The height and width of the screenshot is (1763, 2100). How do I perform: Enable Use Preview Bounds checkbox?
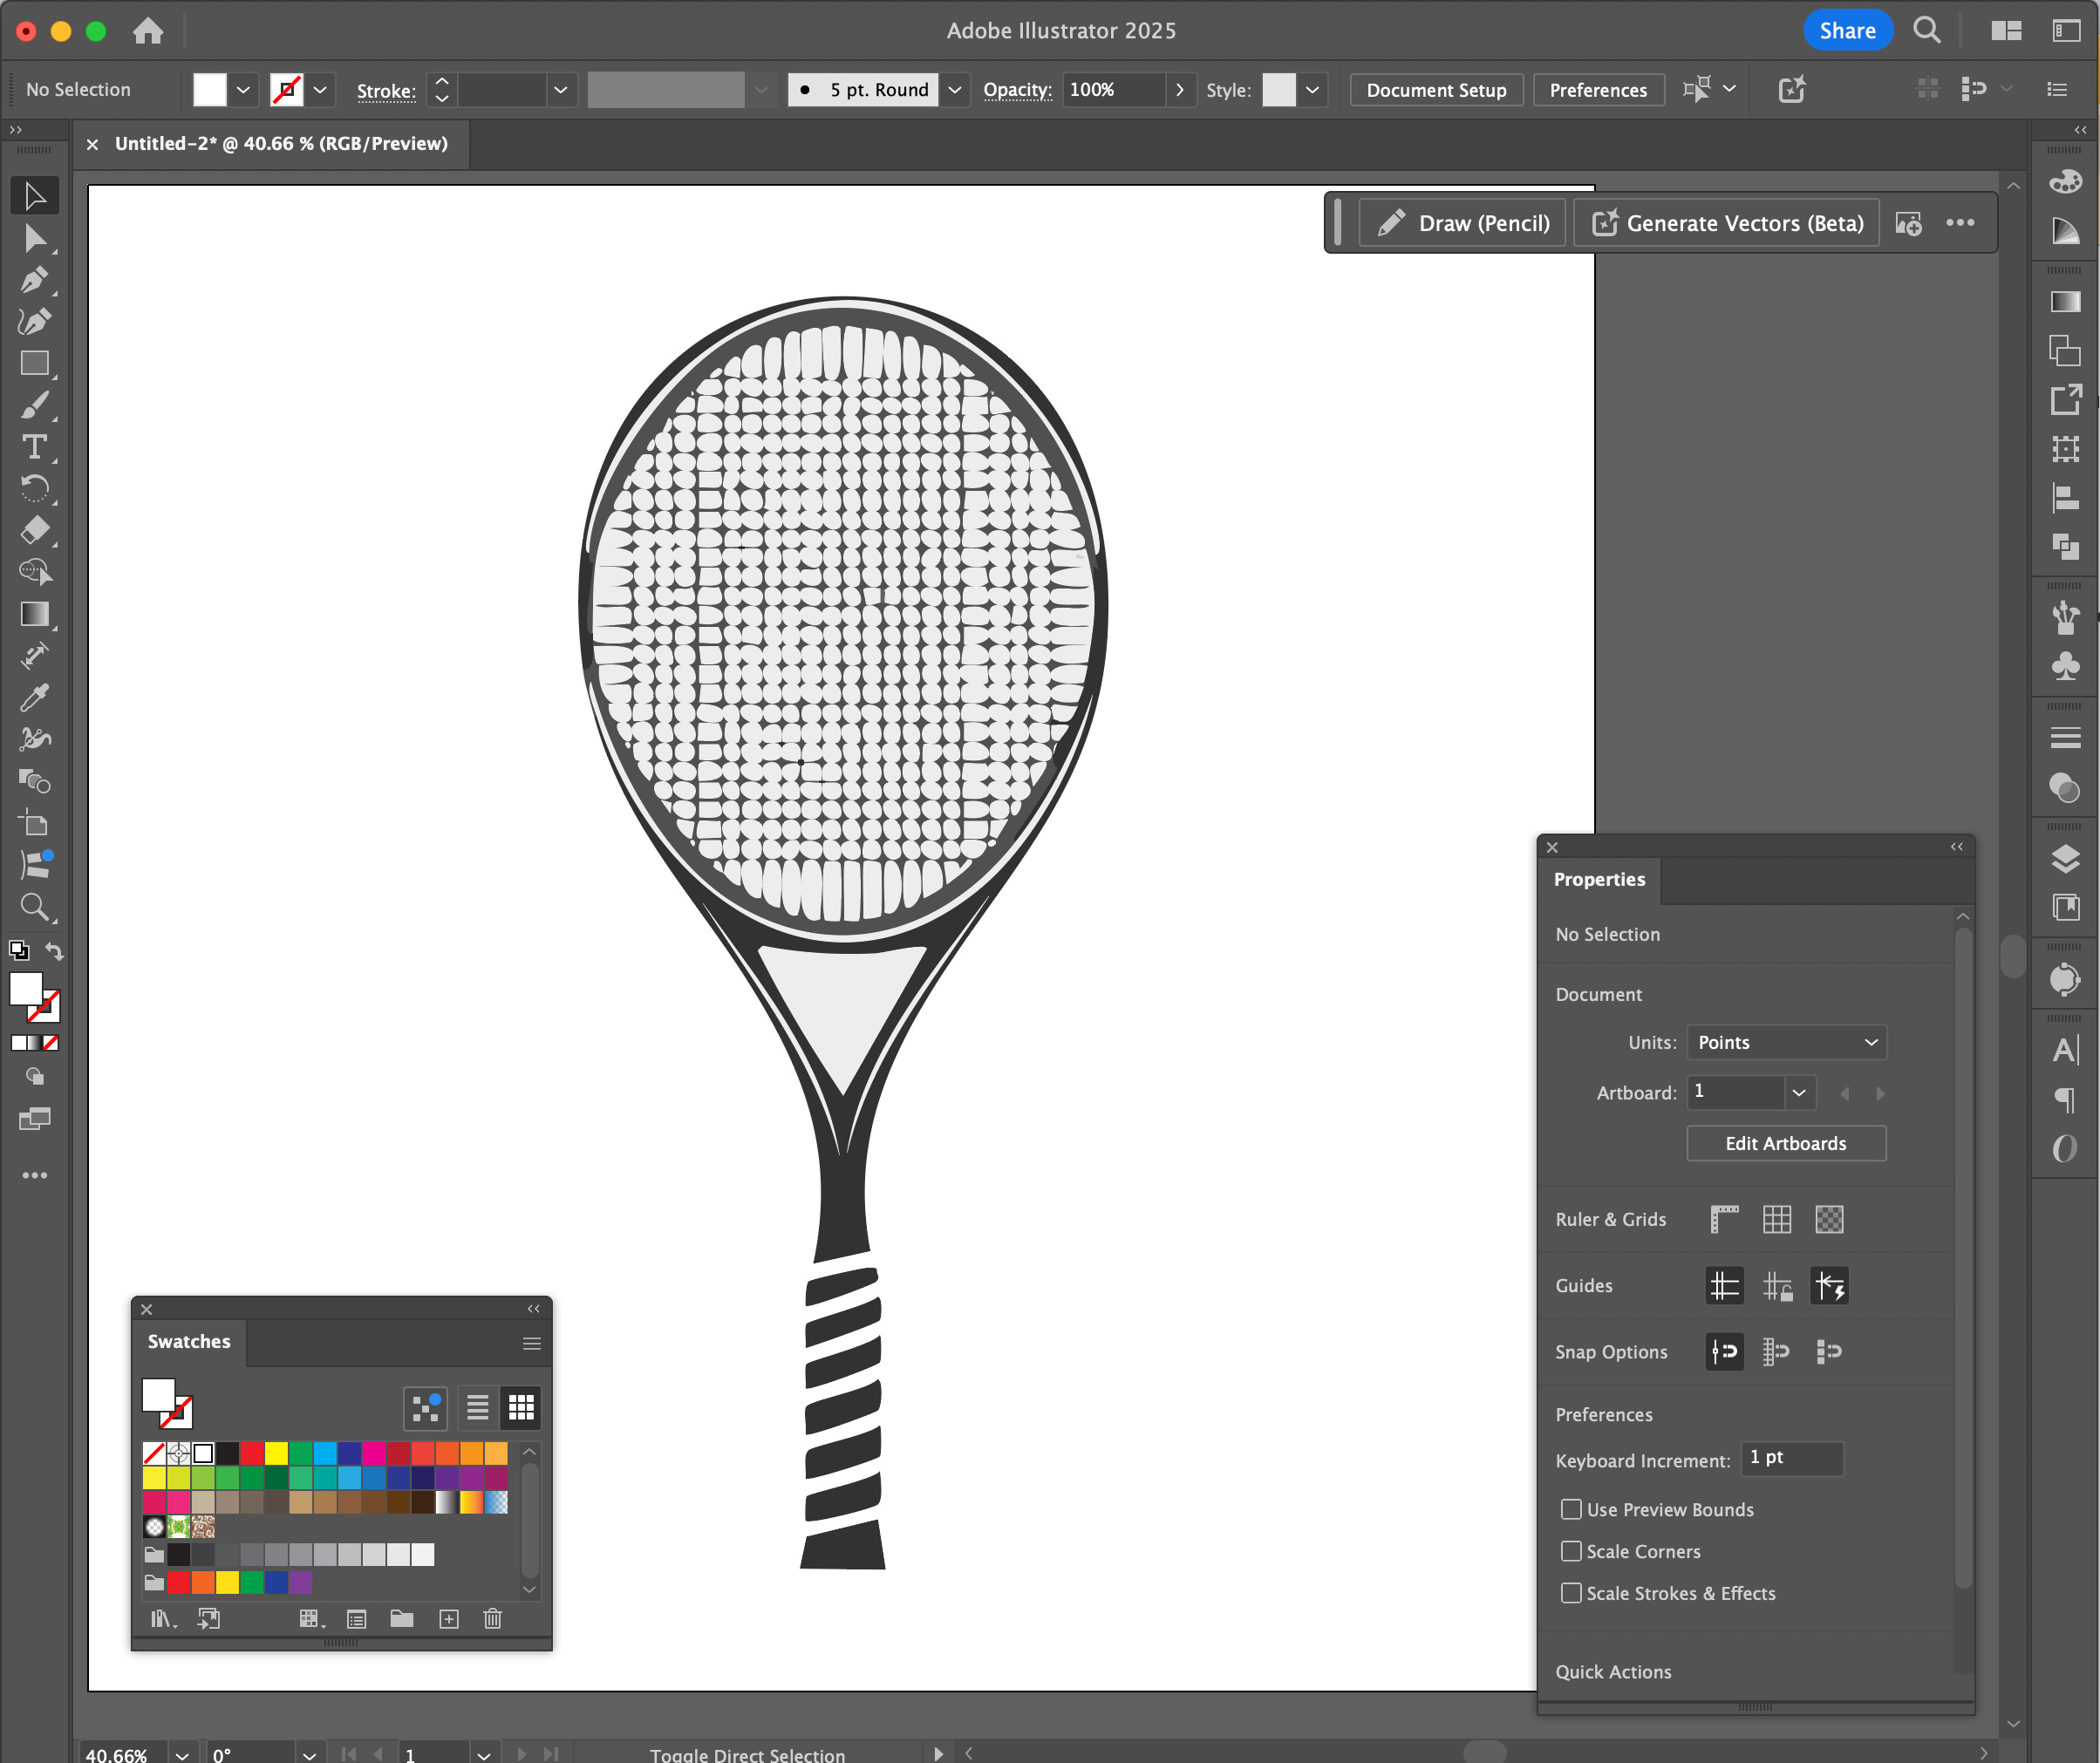pos(1571,1509)
